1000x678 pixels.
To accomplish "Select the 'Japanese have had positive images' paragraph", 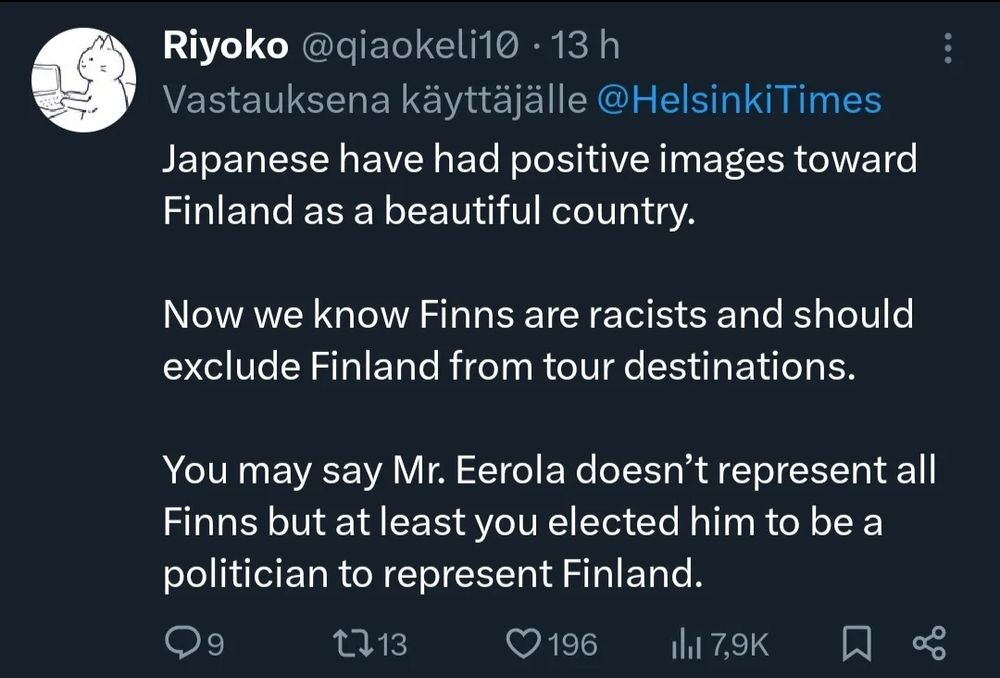I will [539, 185].
